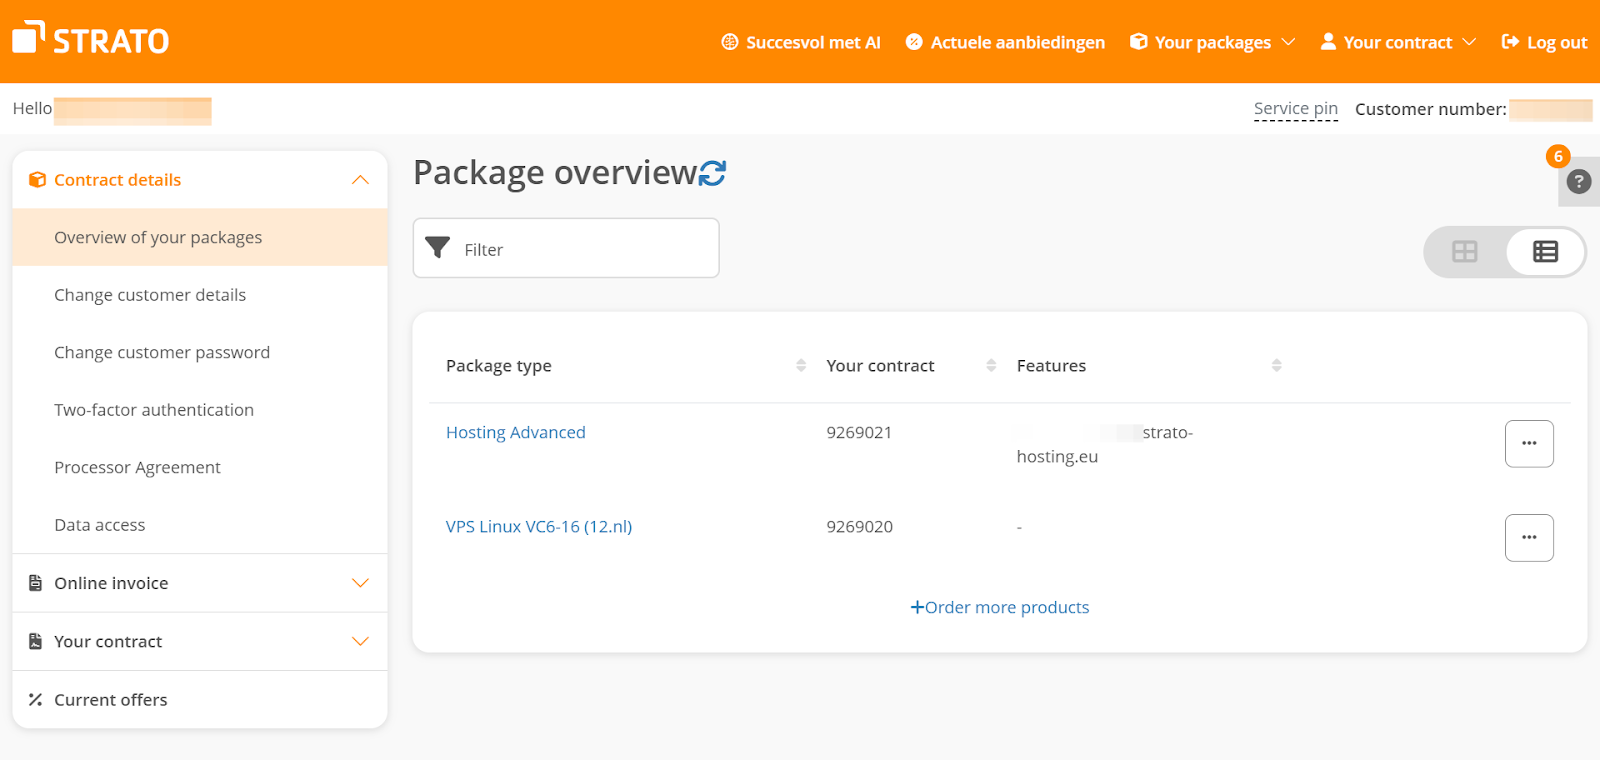Click the Log out icon
Image resolution: width=1600 pixels, height=760 pixels.
pyautogui.click(x=1510, y=42)
